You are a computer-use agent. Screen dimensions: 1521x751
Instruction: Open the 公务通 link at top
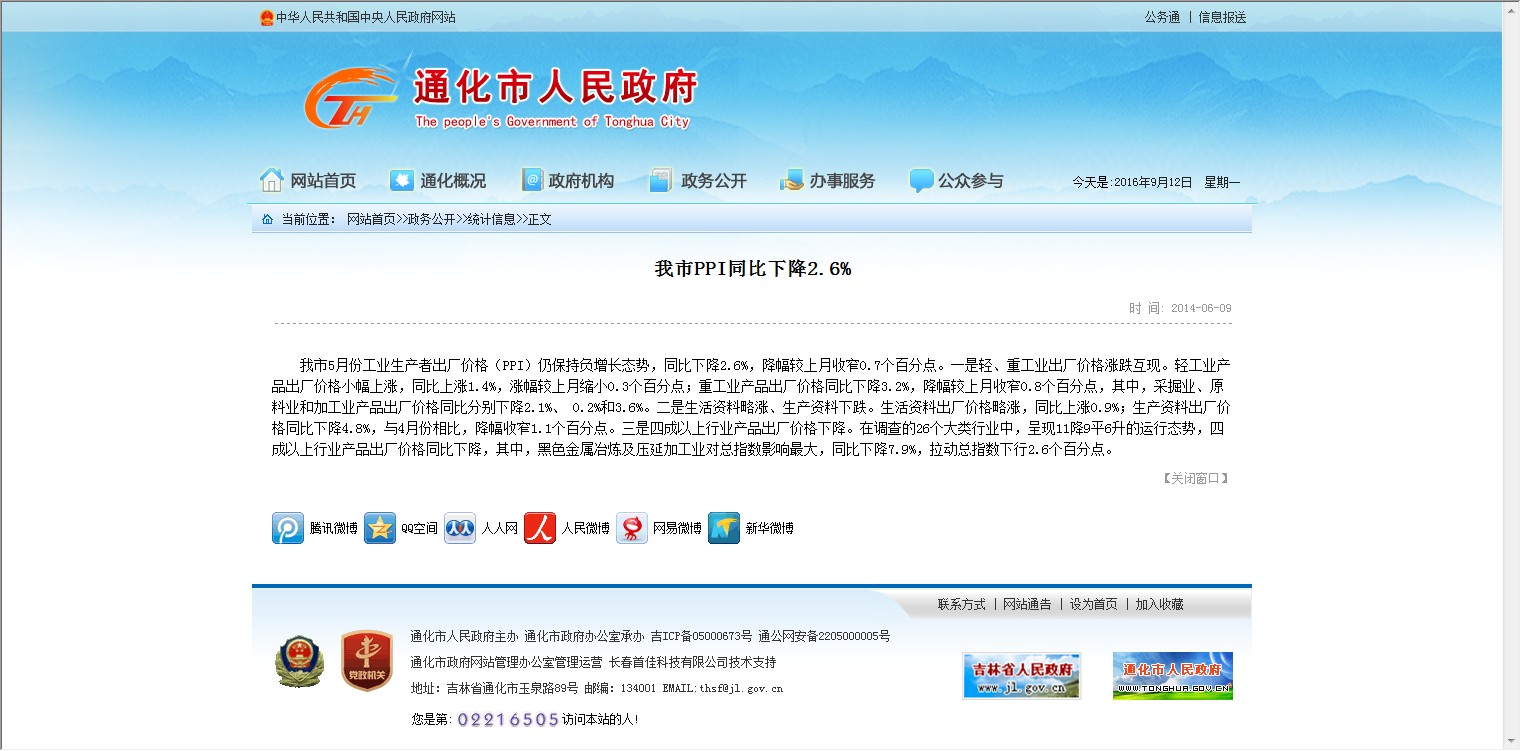coord(1162,17)
